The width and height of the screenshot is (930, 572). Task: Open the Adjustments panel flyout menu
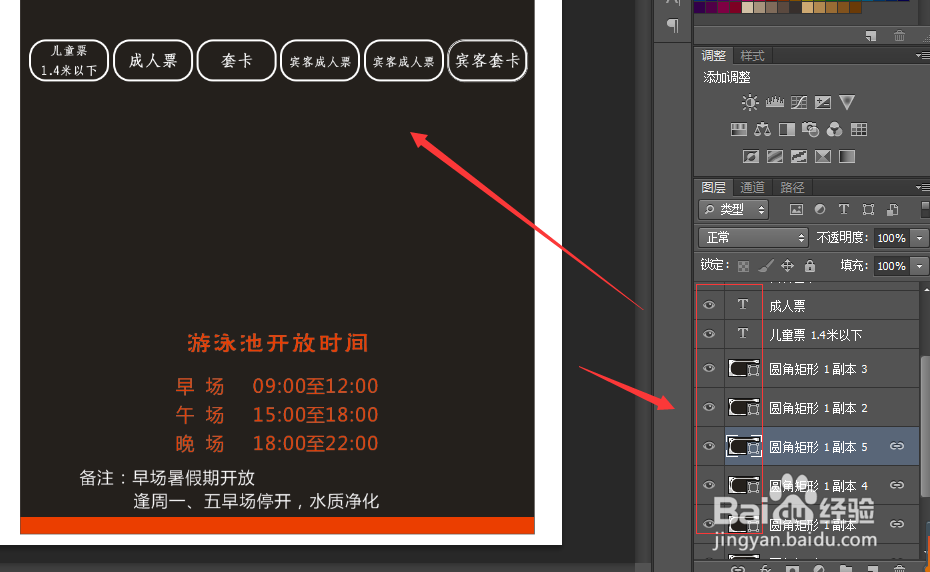click(922, 55)
